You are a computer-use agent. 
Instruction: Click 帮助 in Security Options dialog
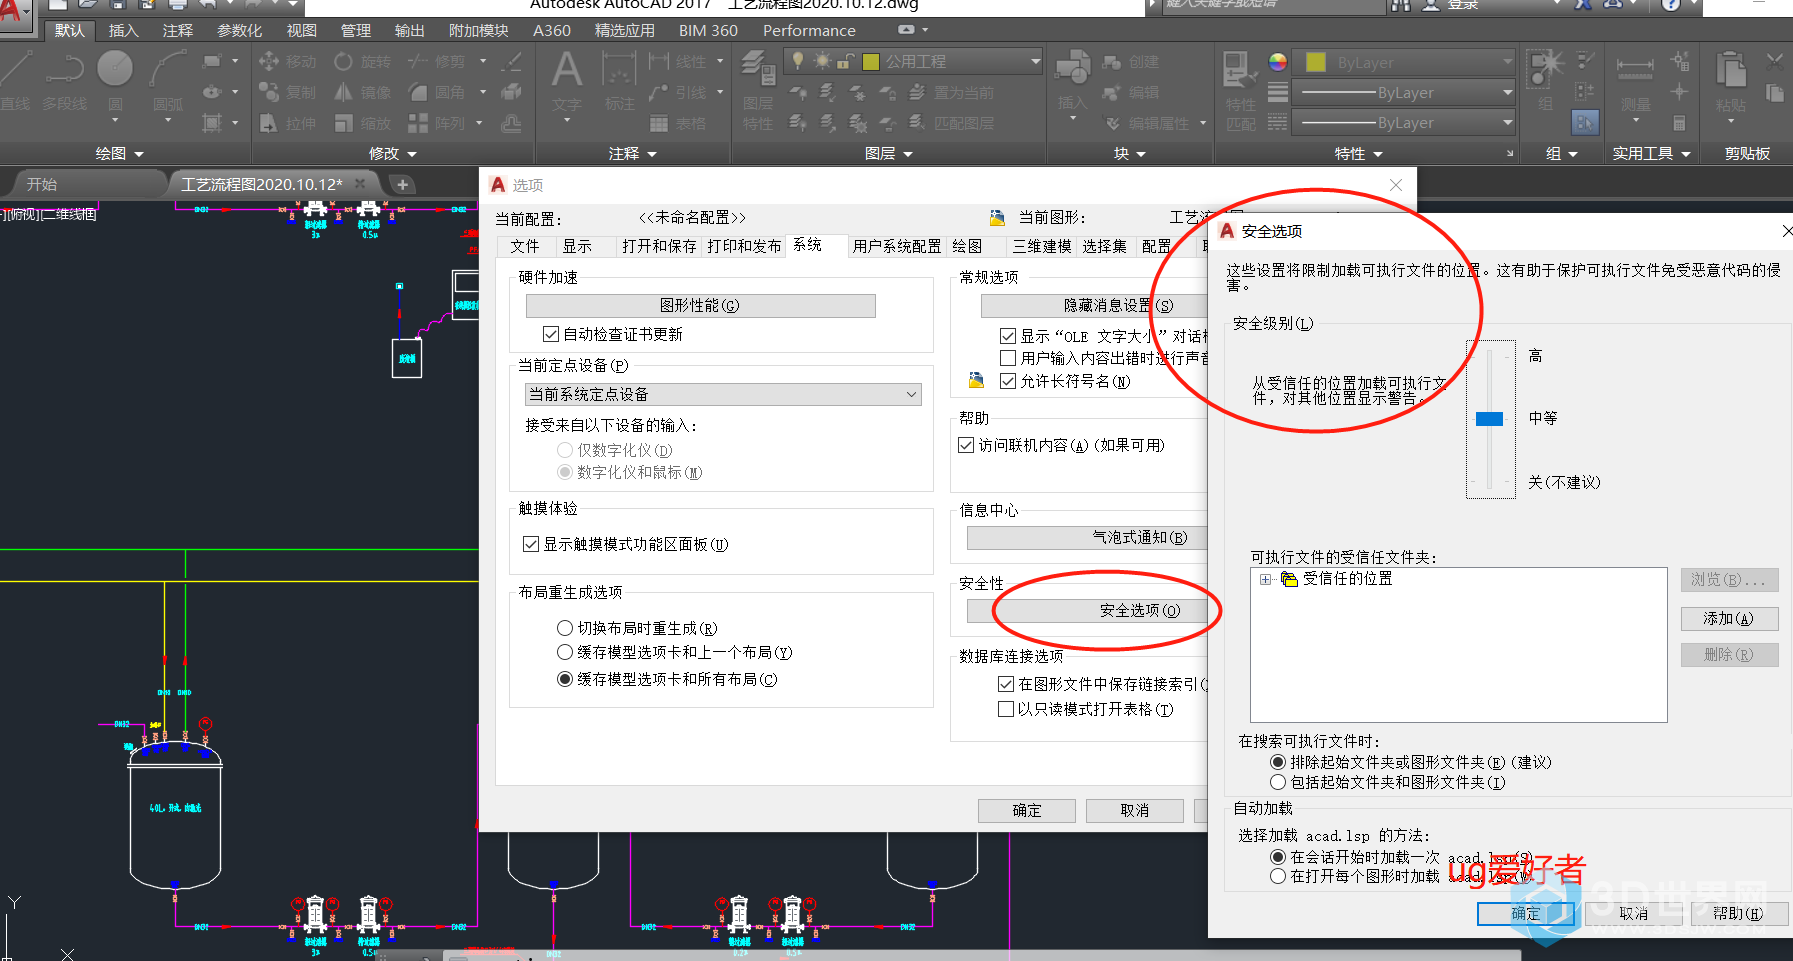1738,913
